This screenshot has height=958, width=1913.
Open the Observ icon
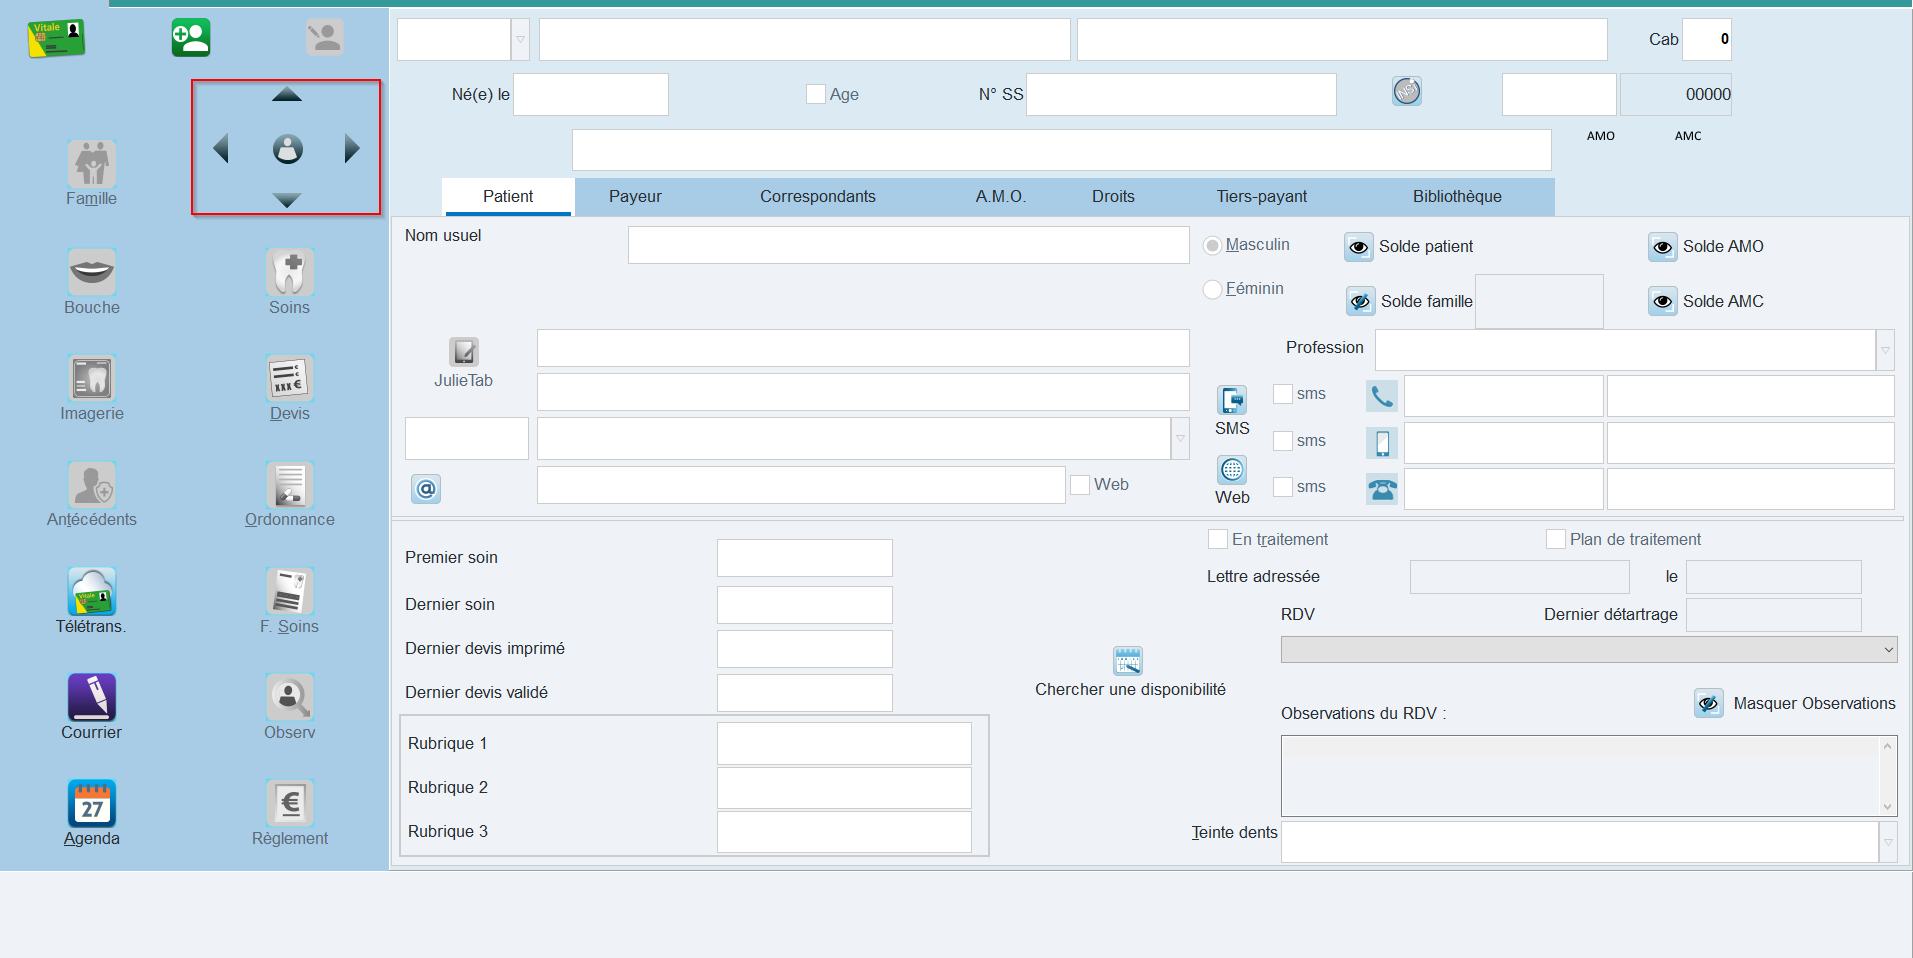(x=290, y=697)
